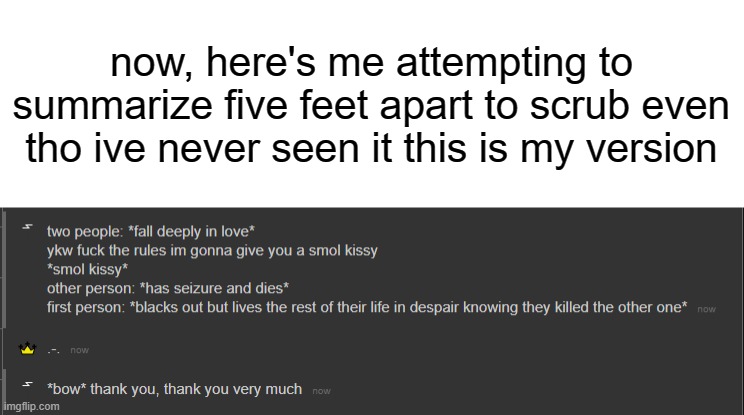Click the 'other person: *has seizure and dies*' line
744x415 pixels.
[x=168, y=288]
